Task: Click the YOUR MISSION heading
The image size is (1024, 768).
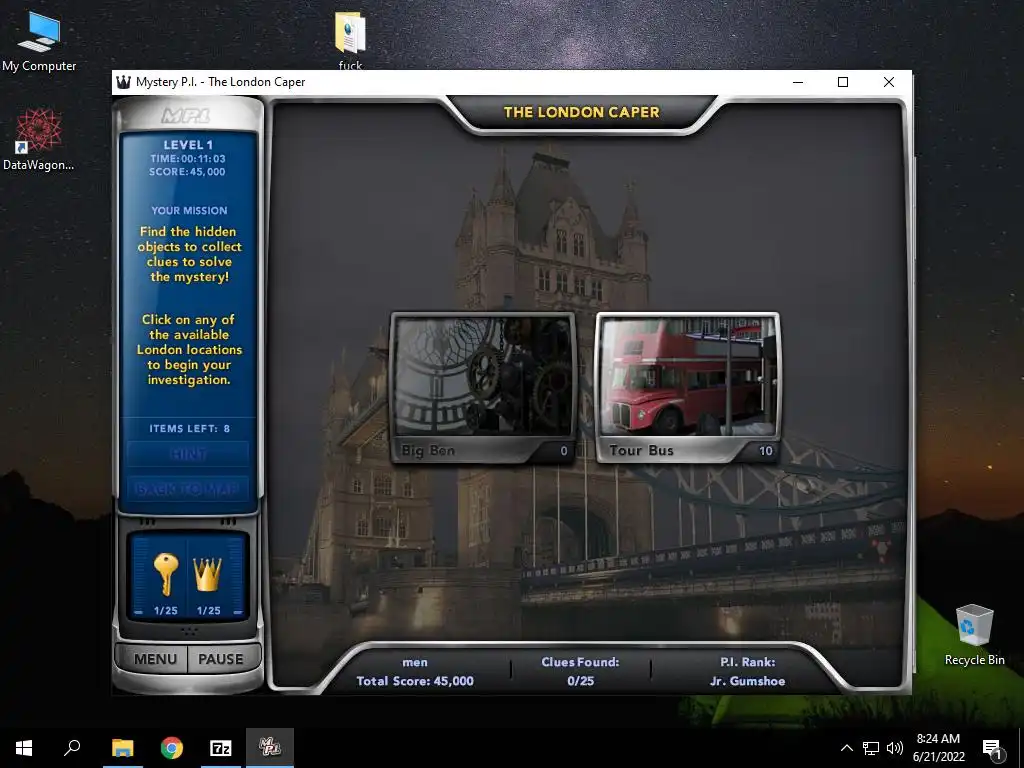Action: click(x=189, y=210)
